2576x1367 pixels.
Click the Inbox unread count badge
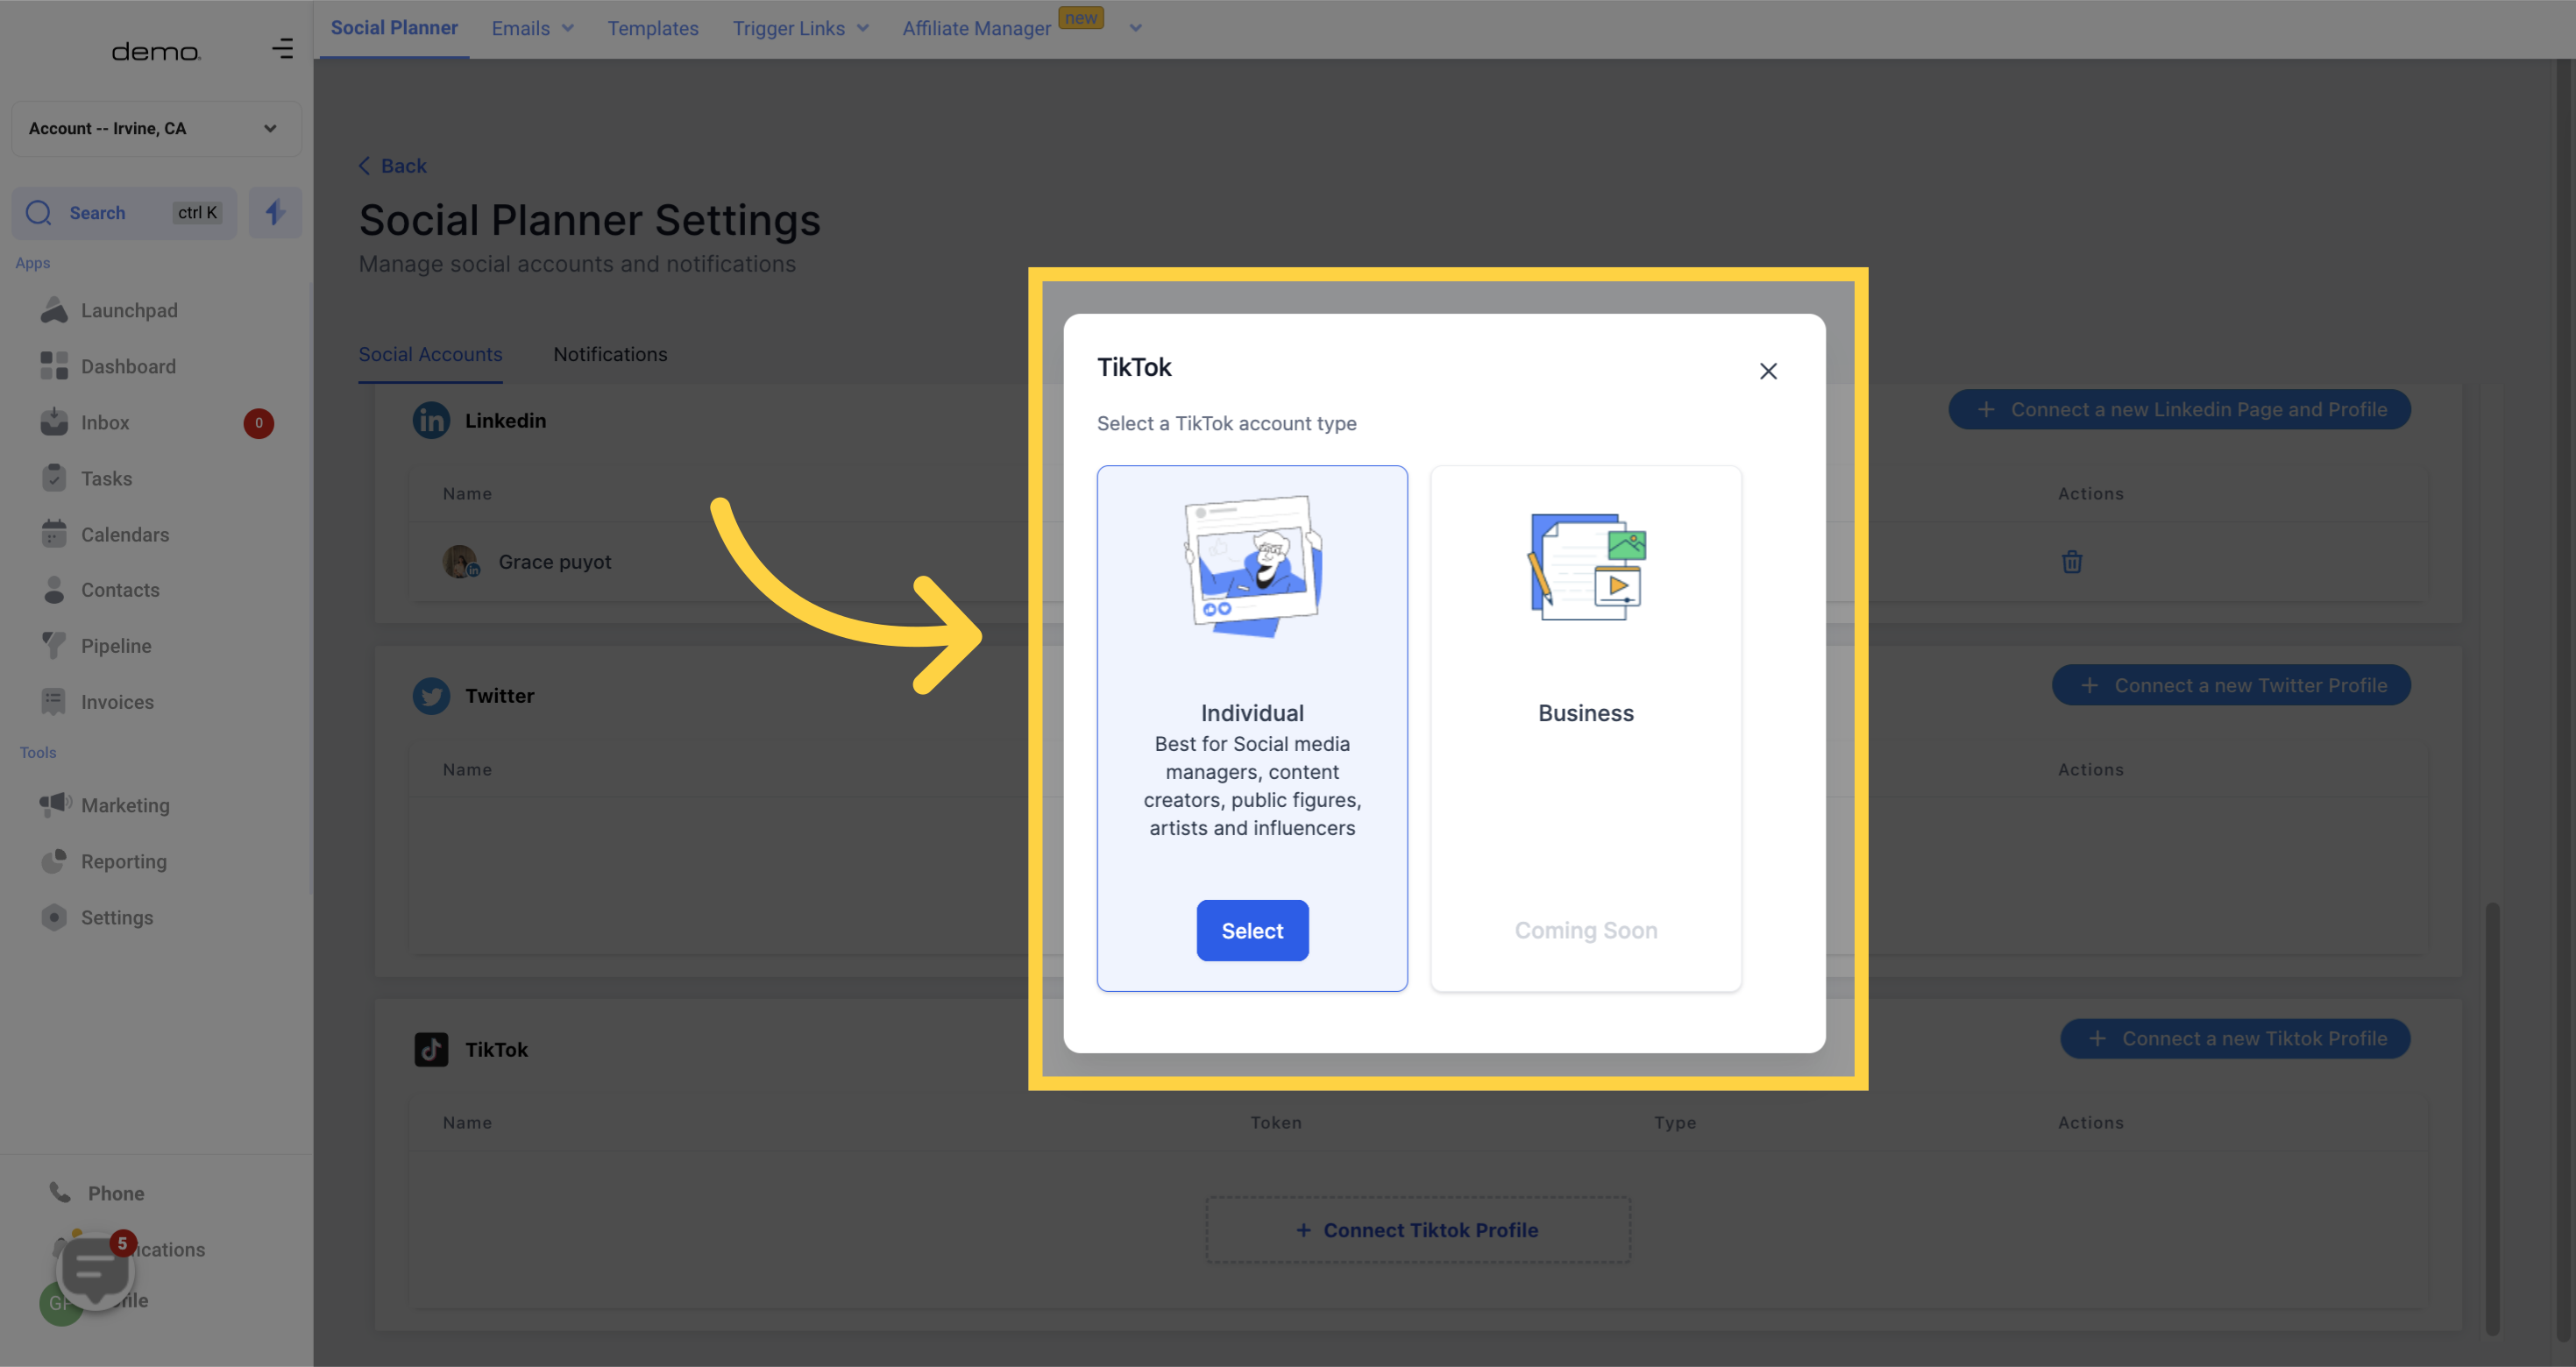point(258,423)
